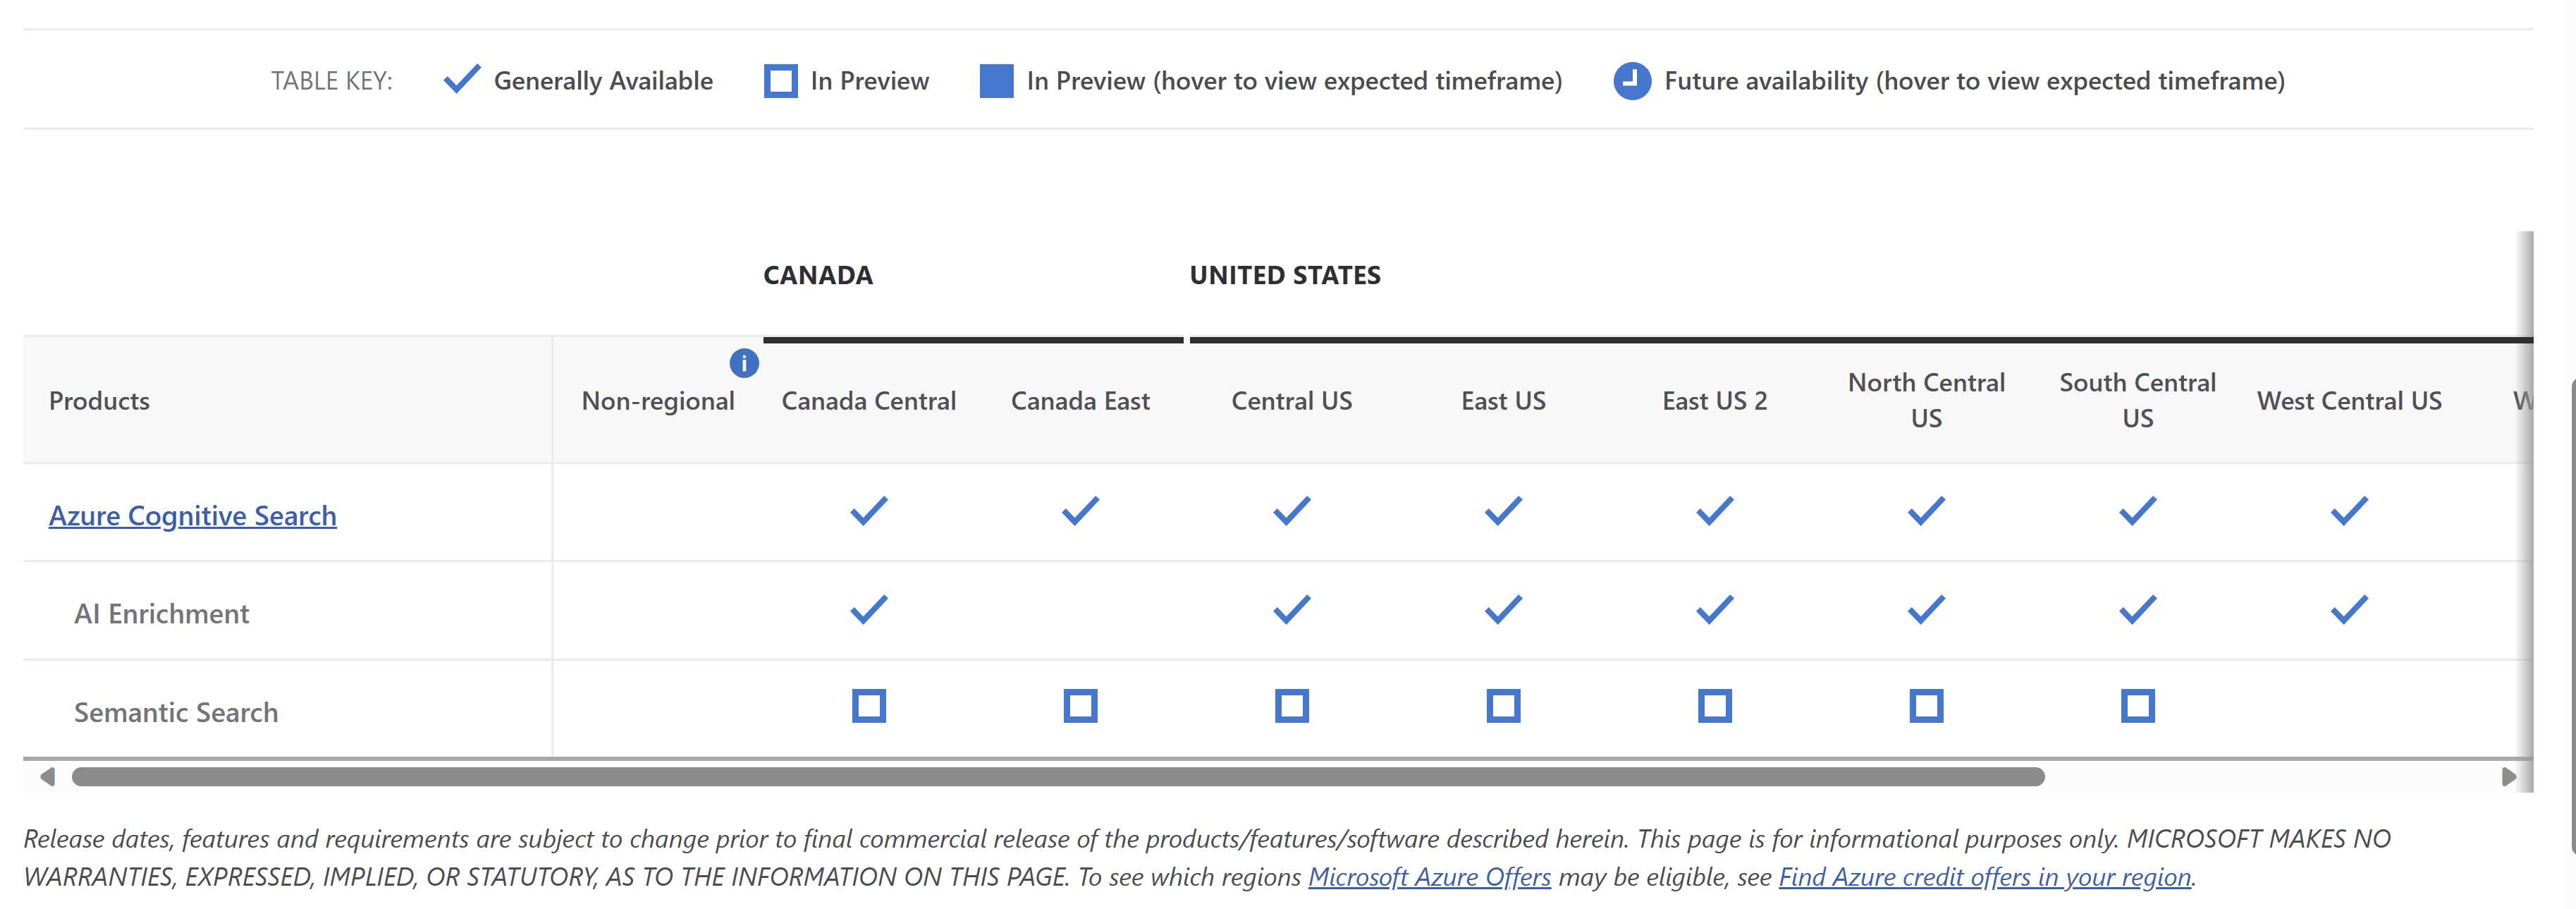Click Semantic Search preview box under South Central US
The image size is (2576, 909).
click(x=2137, y=706)
